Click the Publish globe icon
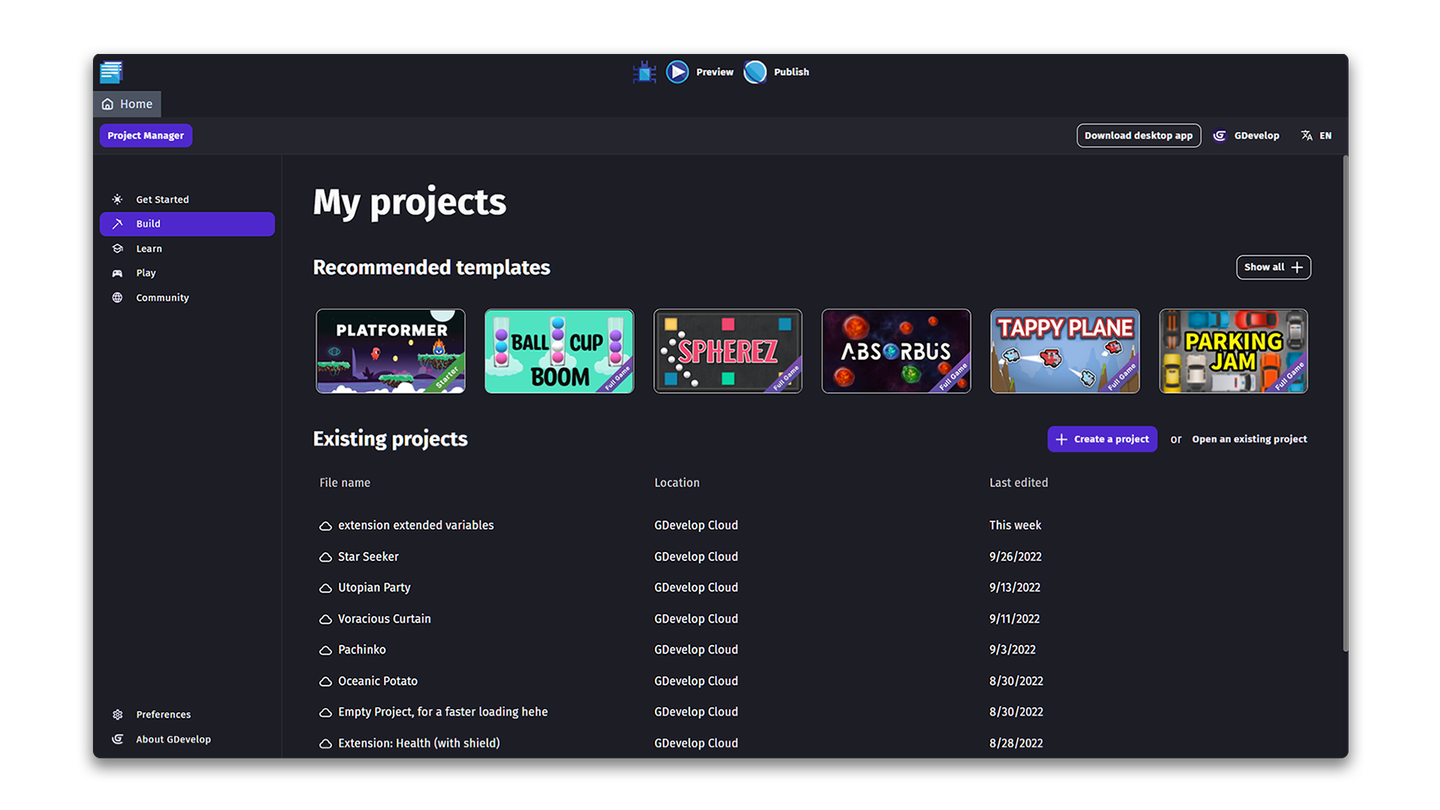 coord(755,72)
